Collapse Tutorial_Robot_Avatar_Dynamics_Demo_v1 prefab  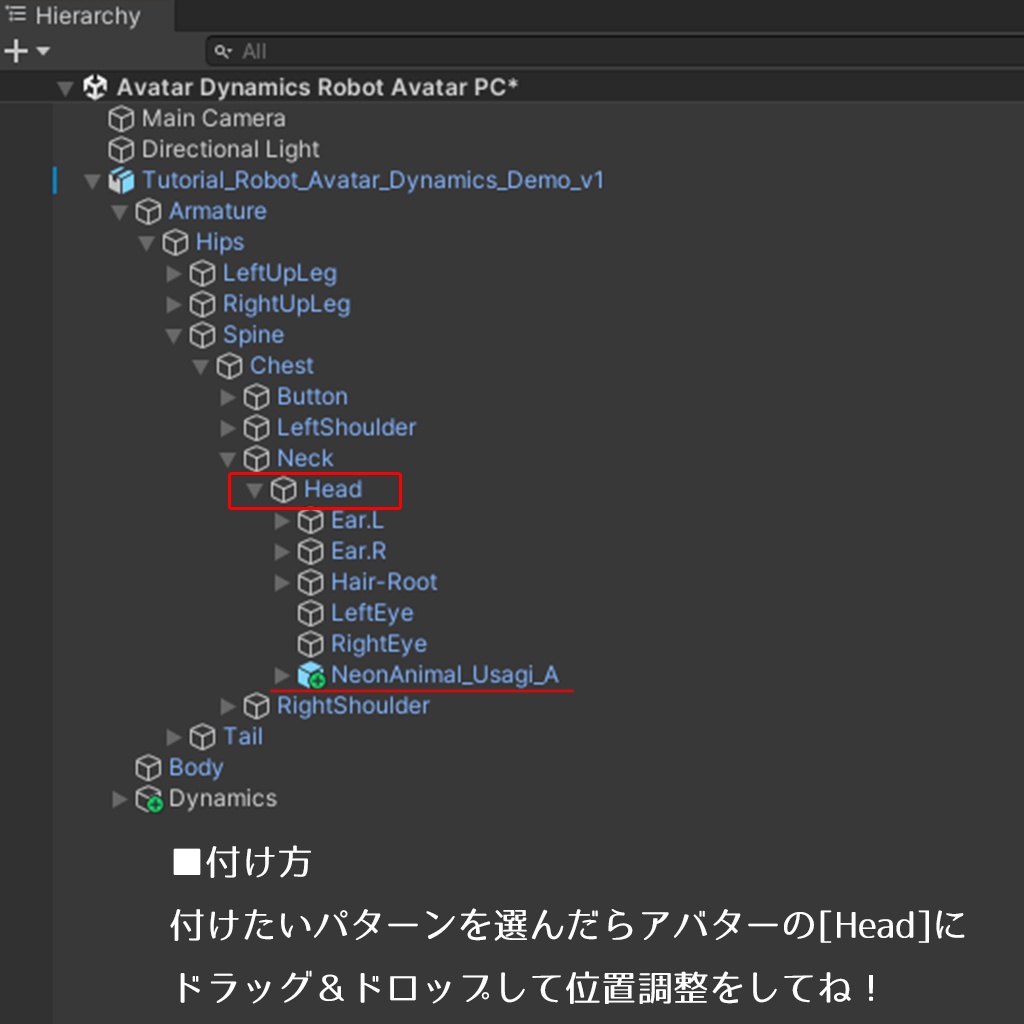point(92,181)
